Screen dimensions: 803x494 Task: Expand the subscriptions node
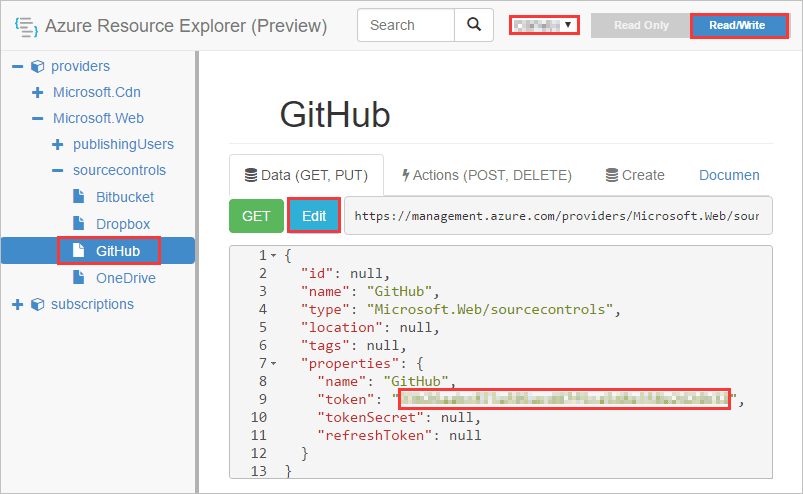point(17,305)
